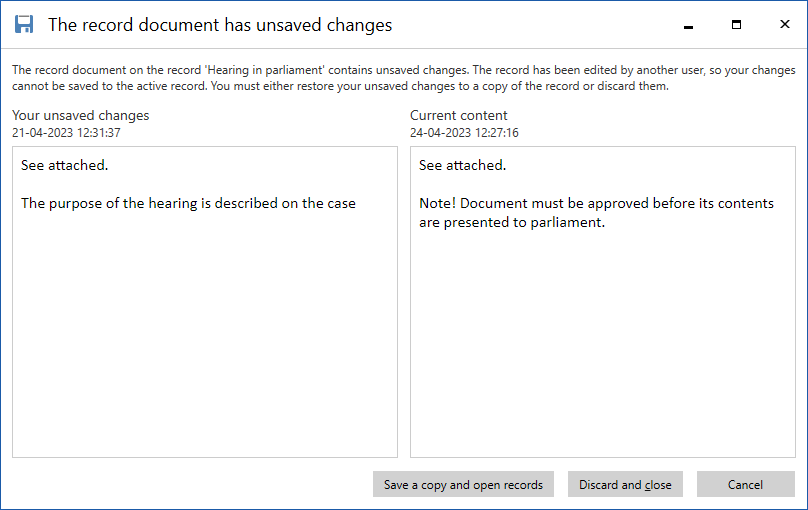Place cursor in 'Note! Document must be approved' text
The width and height of the screenshot is (808, 510).
coord(596,203)
